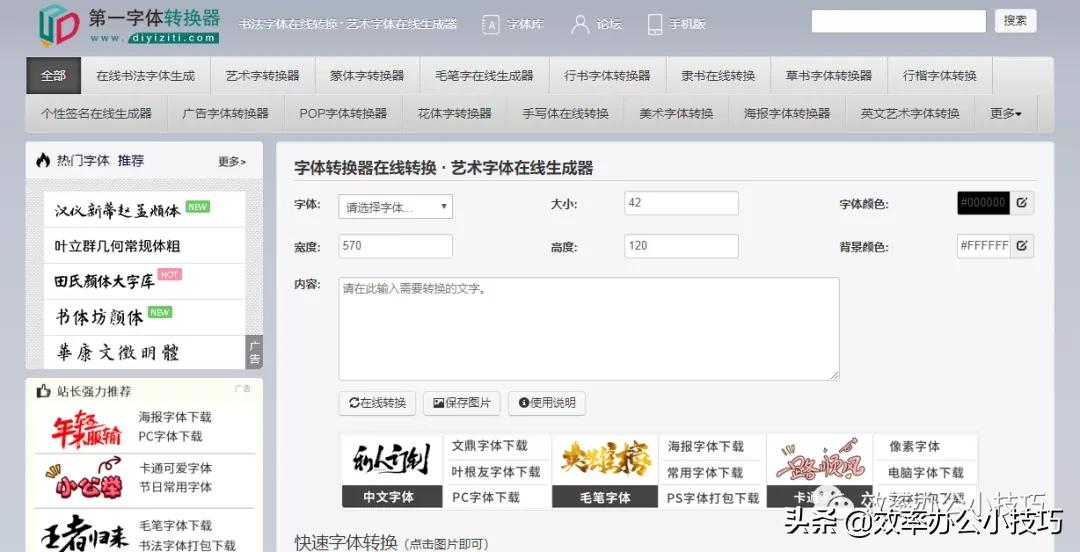Open the 叶根友字体下载 link
Screen dimensions: 1080x552
coord(496,472)
